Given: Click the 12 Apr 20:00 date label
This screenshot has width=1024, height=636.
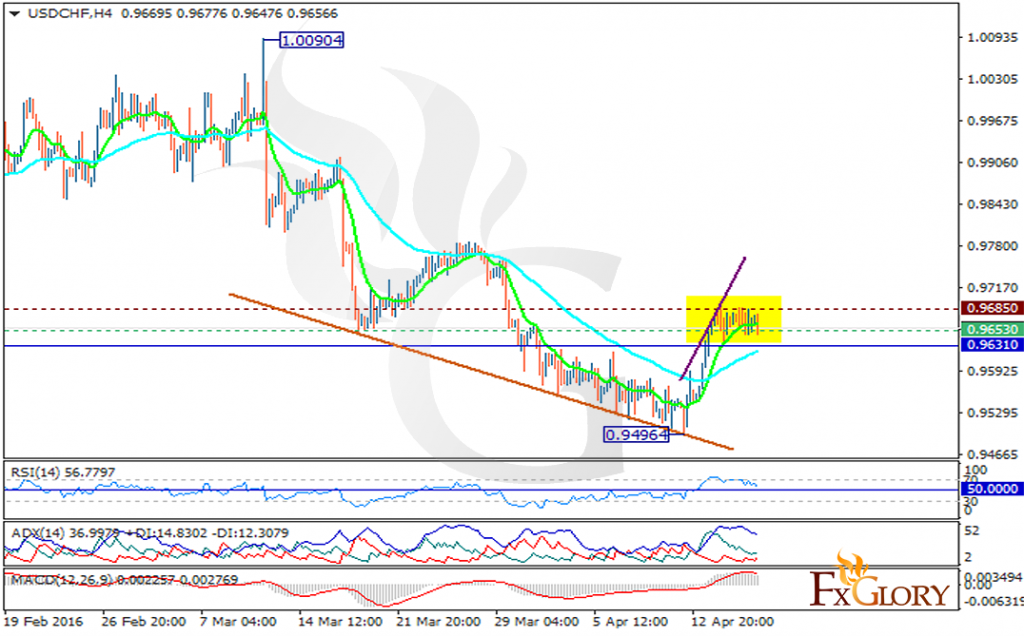Looking at the screenshot, I should tap(732, 622).
